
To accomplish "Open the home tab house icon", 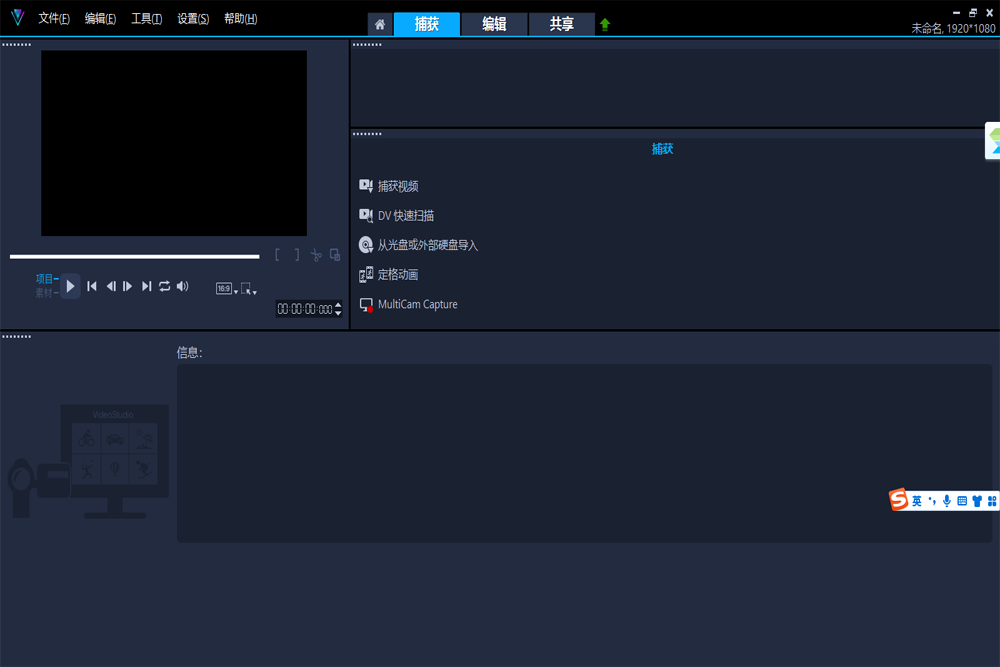I will [380, 25].
